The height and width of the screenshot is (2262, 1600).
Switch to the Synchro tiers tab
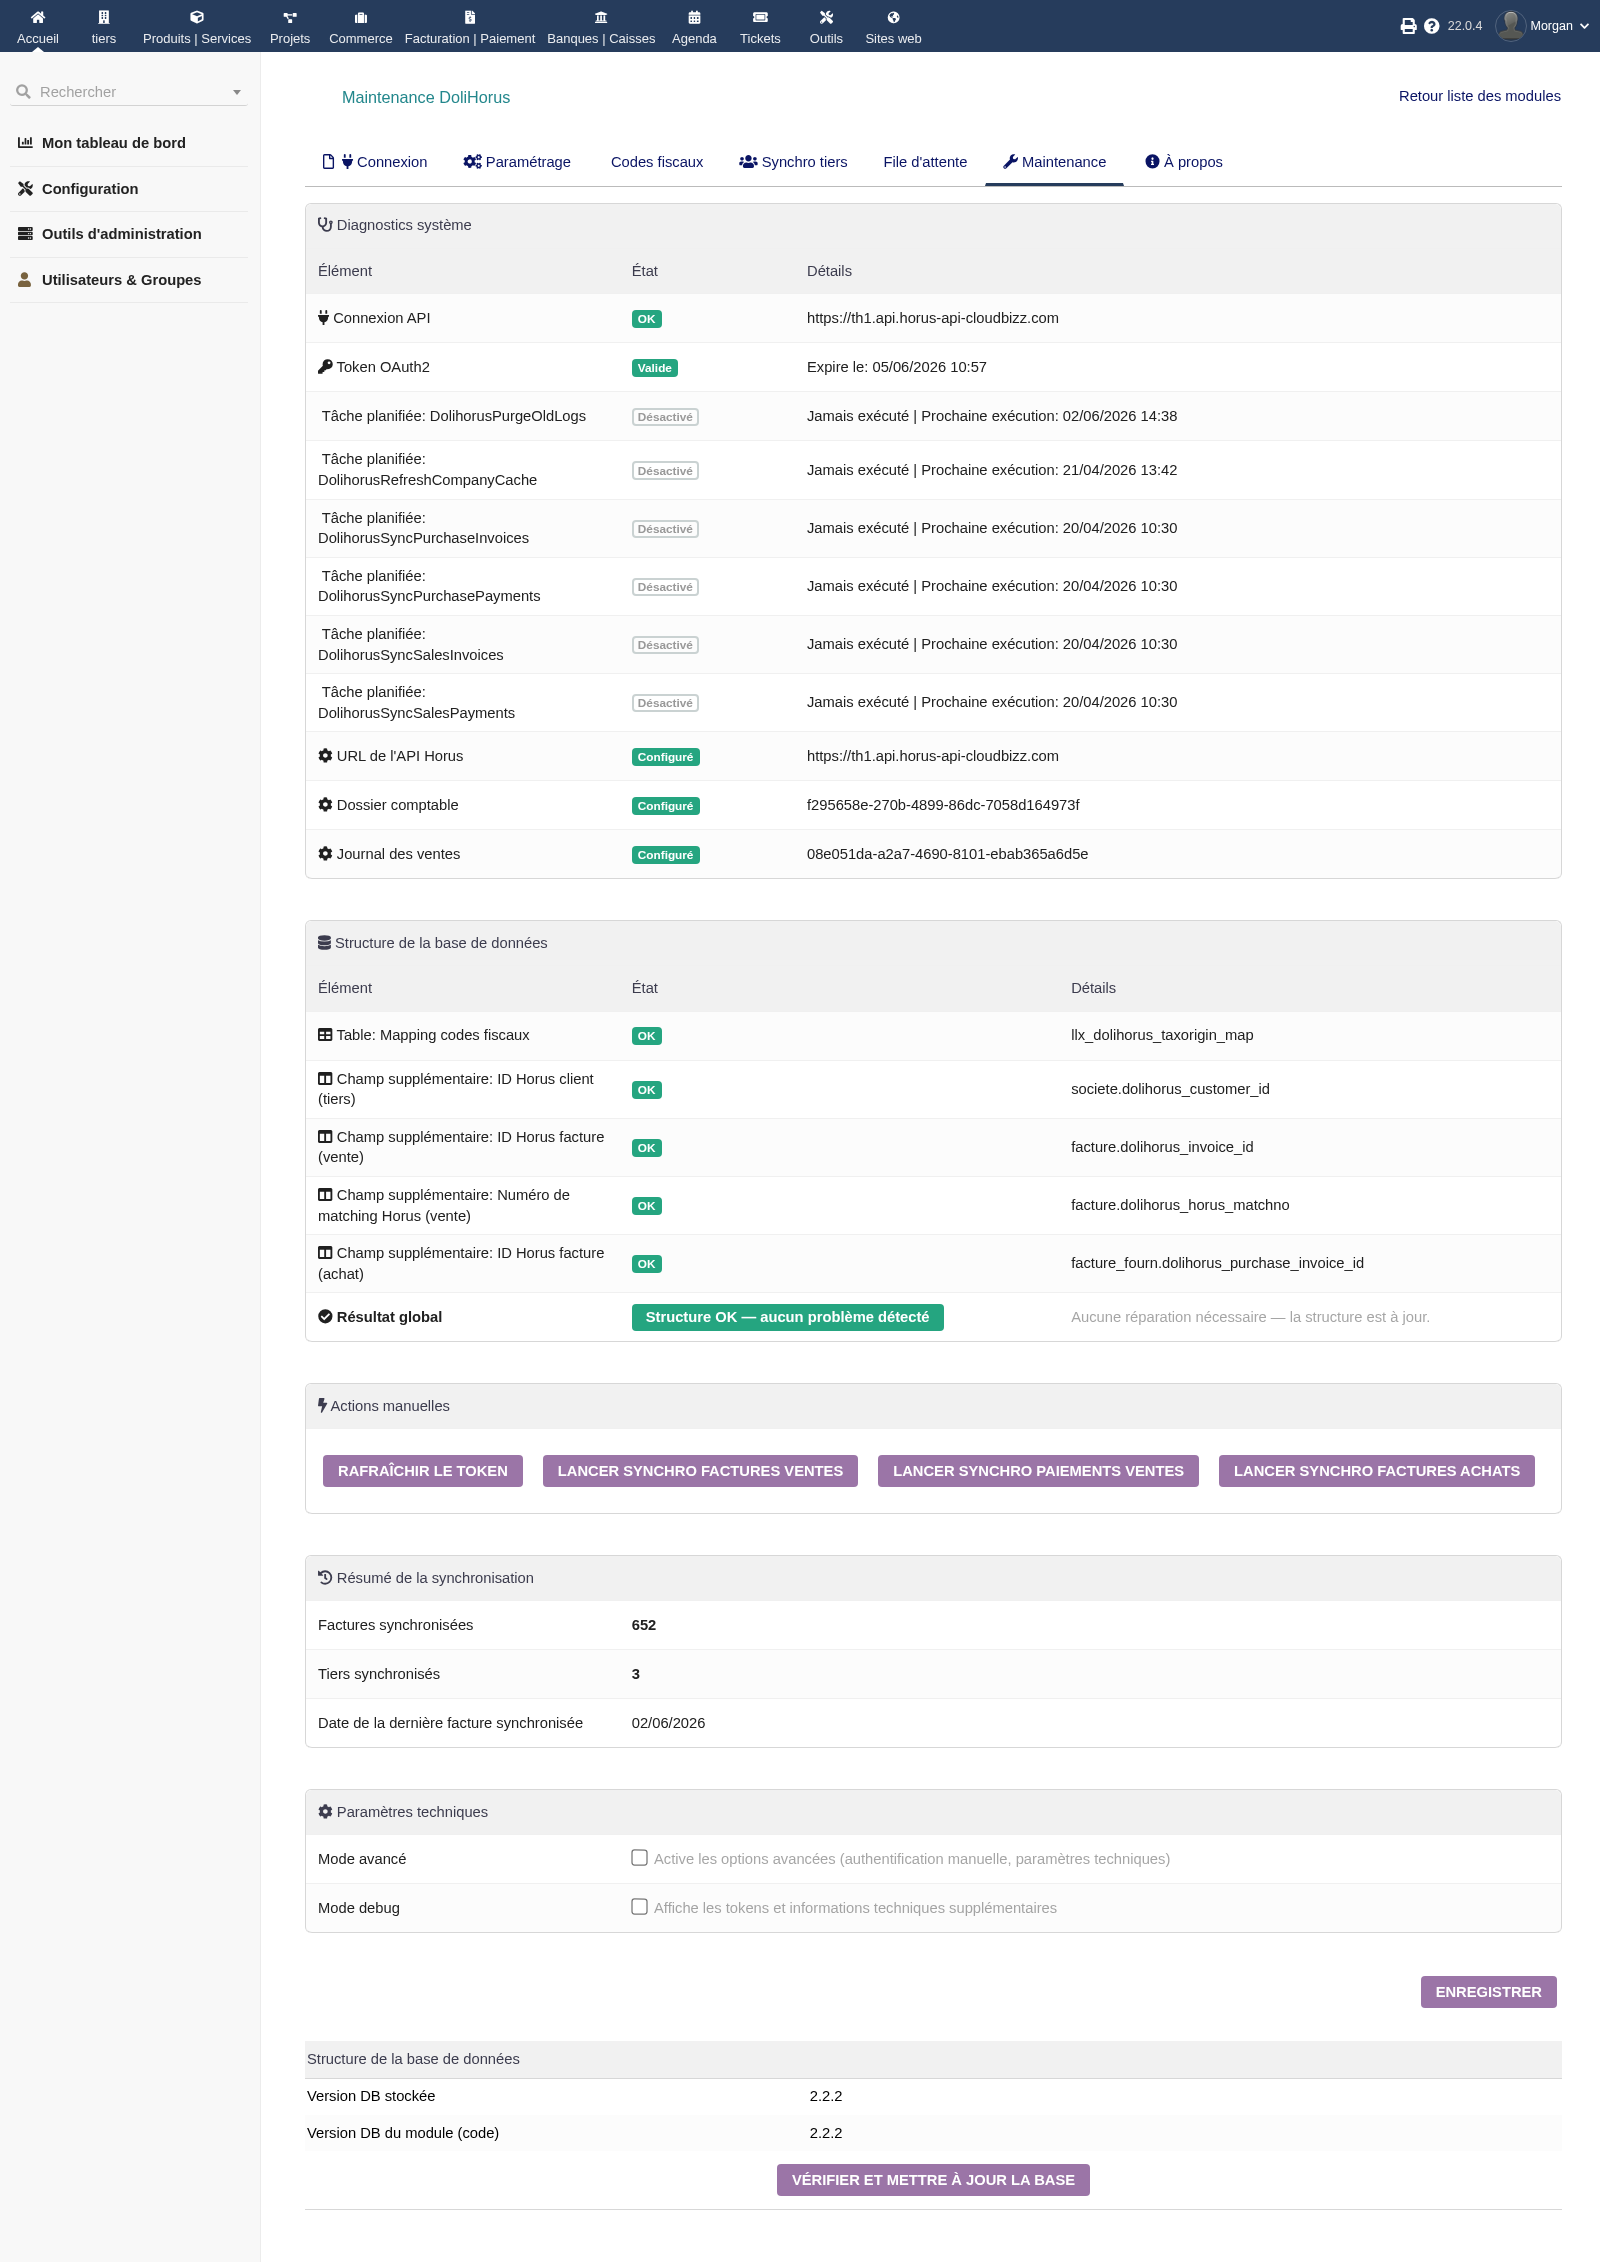tap(793, 162)
